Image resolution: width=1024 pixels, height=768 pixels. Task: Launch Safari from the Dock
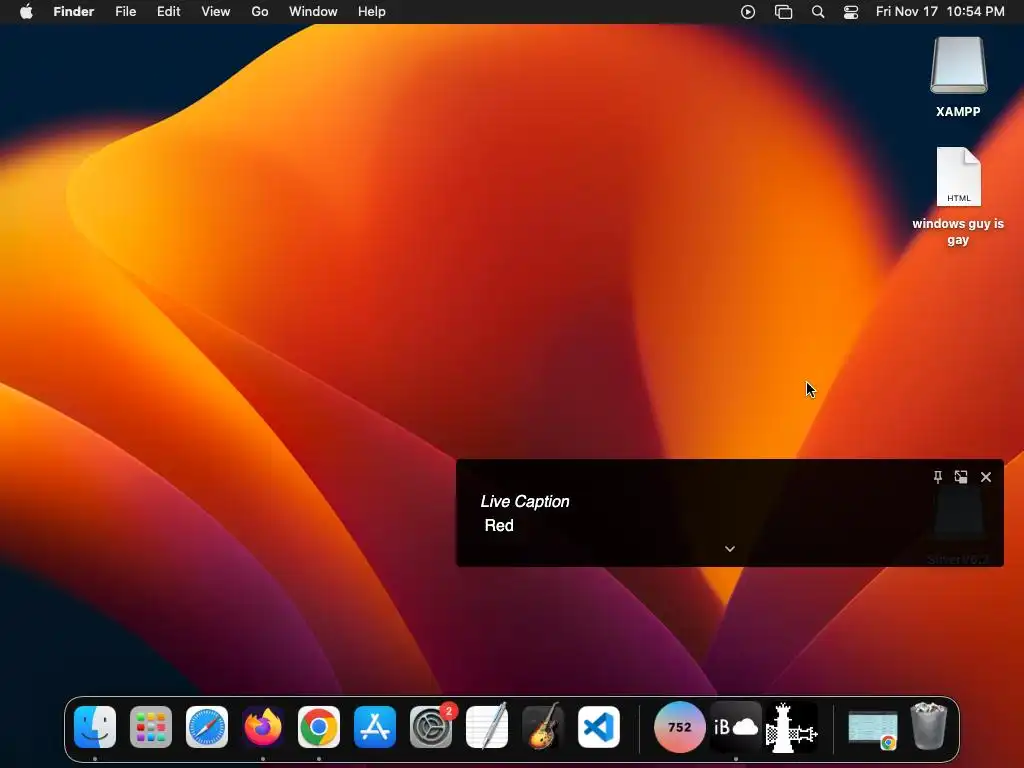click(207, 727)
